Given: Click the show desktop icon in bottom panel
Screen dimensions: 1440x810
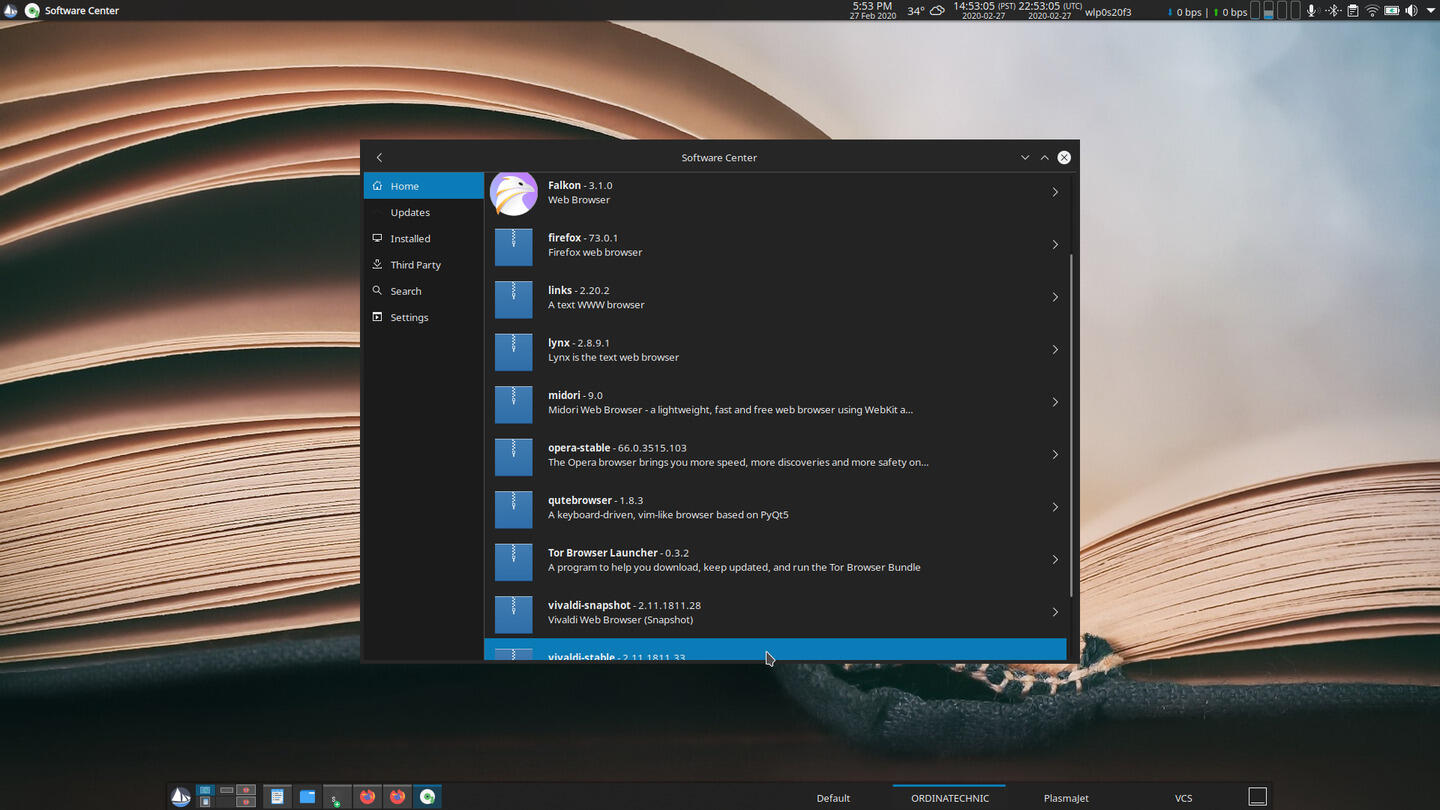Looking at the screenshot, I should coord(1258,797).
